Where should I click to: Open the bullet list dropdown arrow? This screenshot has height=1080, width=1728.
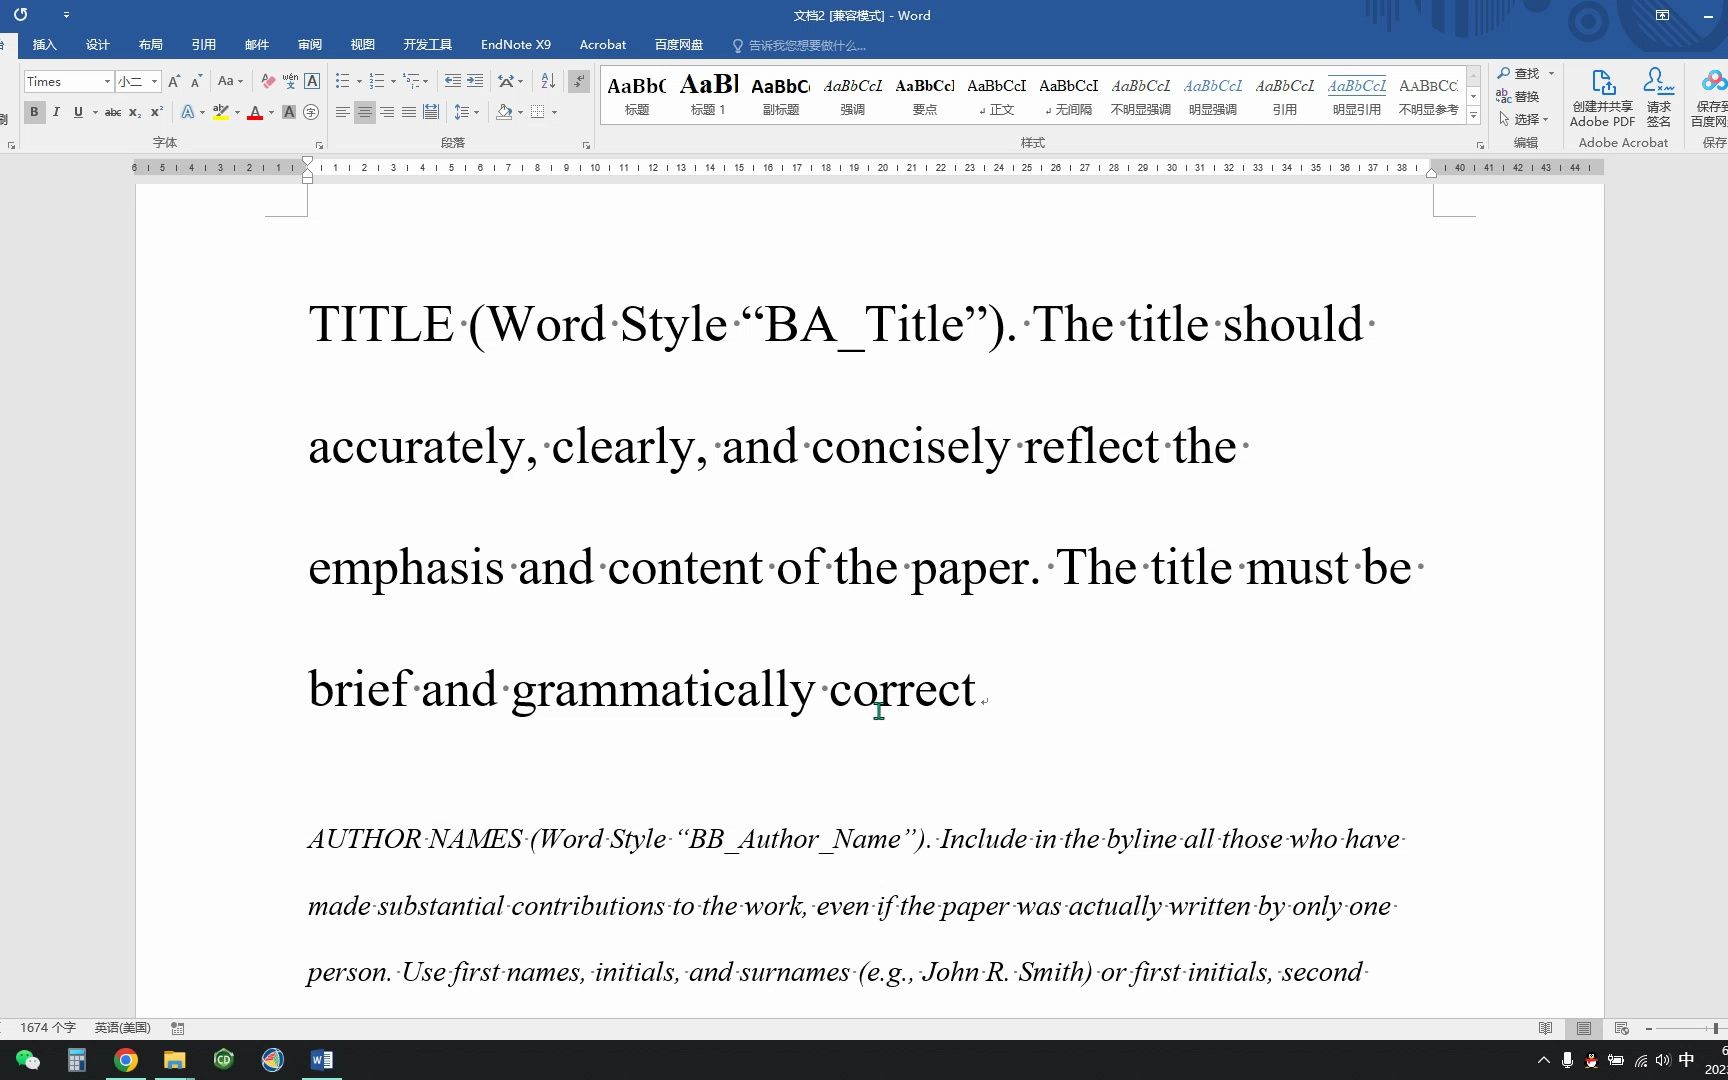(x=359, y=81)
